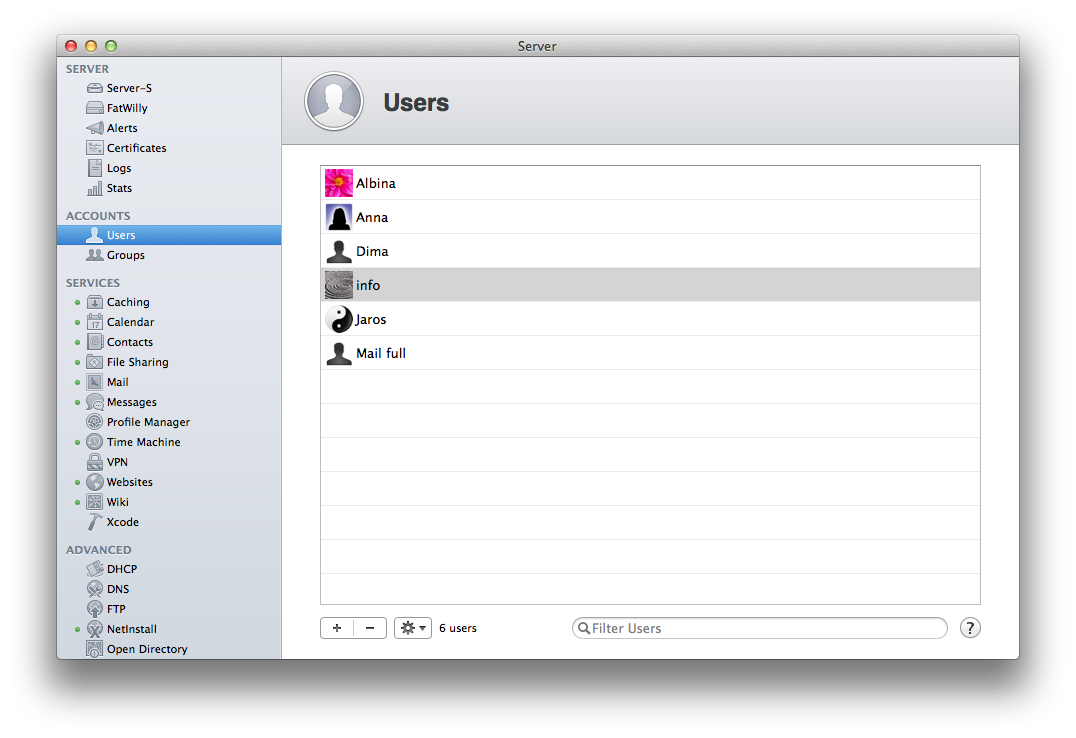Click the Open Directory label
1076x738 pixels.
pyautogui.click(x=147, y=649)
